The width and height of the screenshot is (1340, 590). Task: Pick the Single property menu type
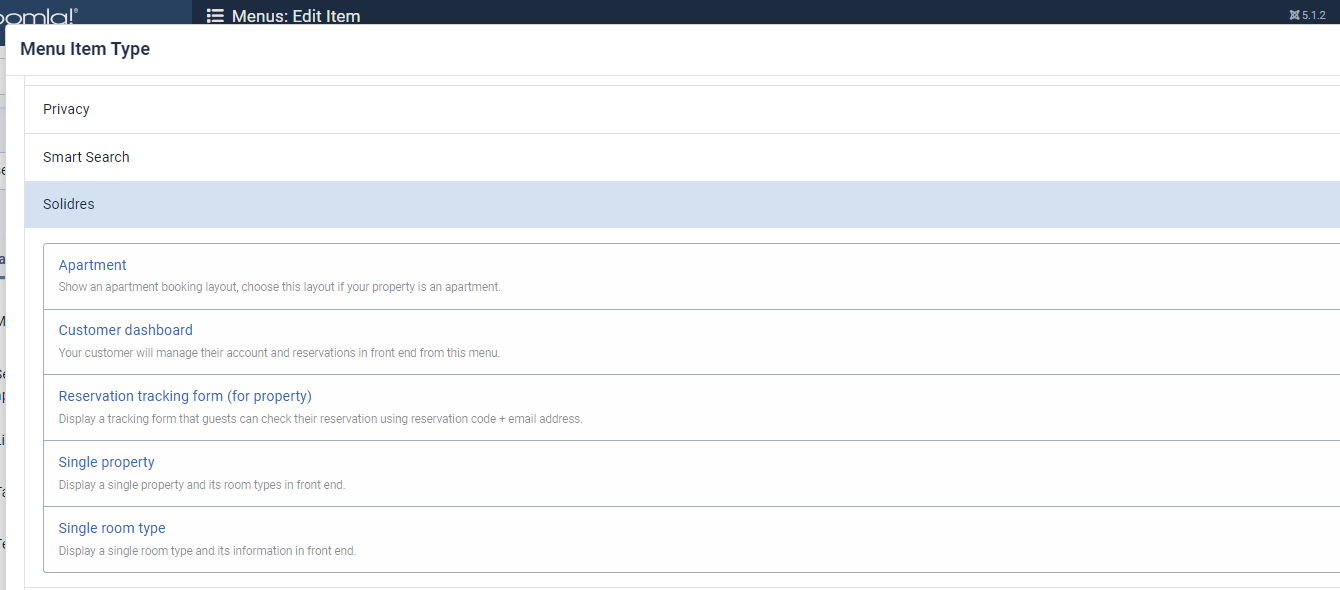coord(107,462)
